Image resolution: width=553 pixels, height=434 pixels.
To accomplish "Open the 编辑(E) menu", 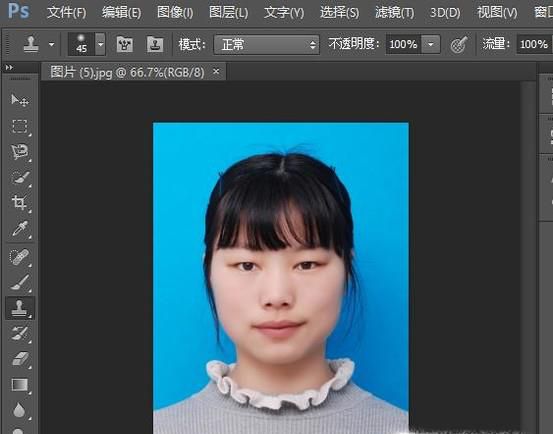I will [x=121, y=13].
